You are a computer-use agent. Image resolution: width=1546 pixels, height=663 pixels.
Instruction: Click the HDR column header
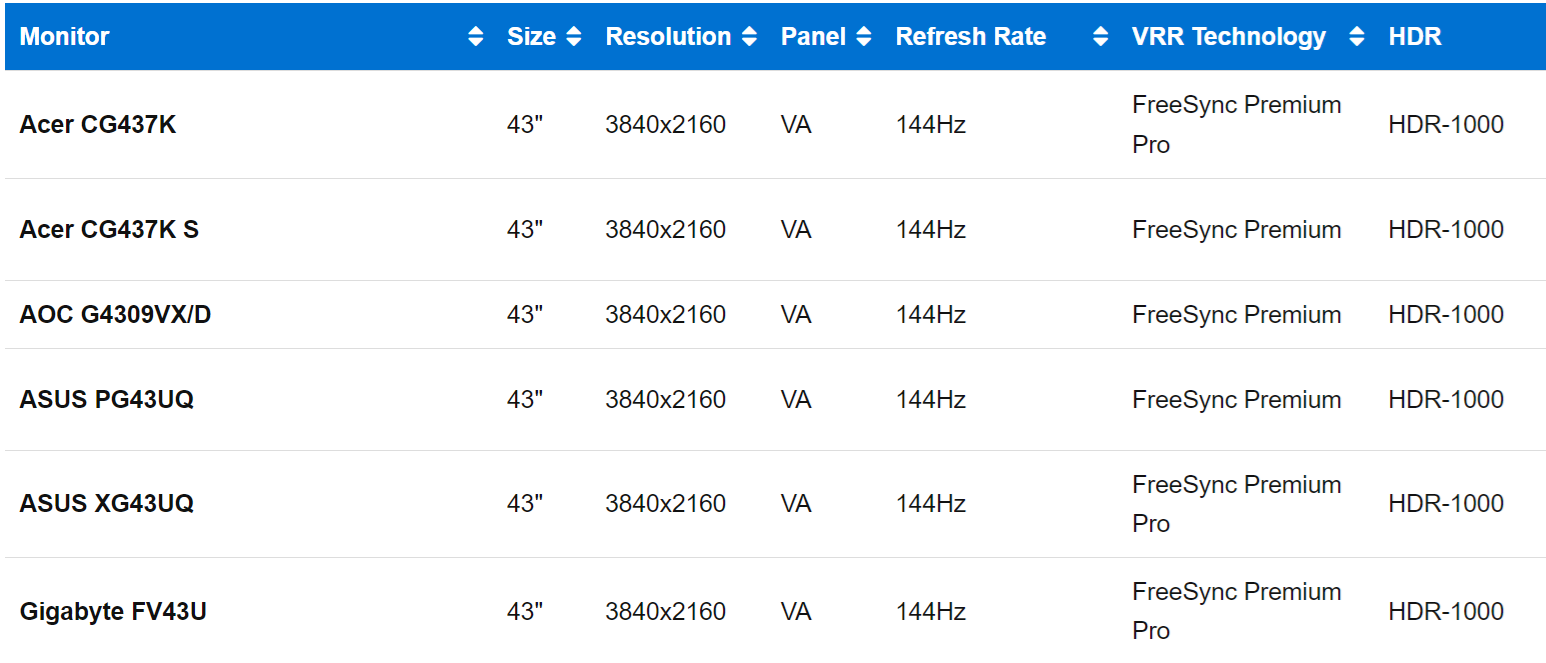pyautogui.click(x=1415, y=37)
